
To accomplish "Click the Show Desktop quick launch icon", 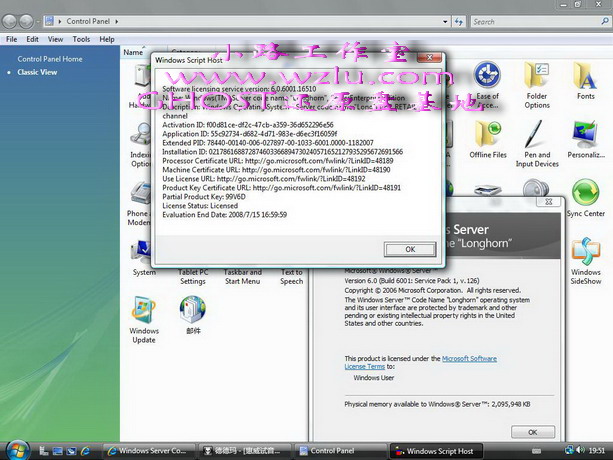I will tap(57, 451).
